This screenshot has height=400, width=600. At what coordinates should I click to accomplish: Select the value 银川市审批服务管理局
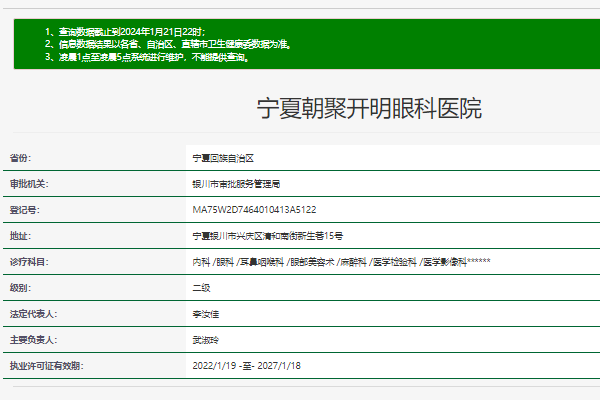pyautogui.click(x=236, y=184)
